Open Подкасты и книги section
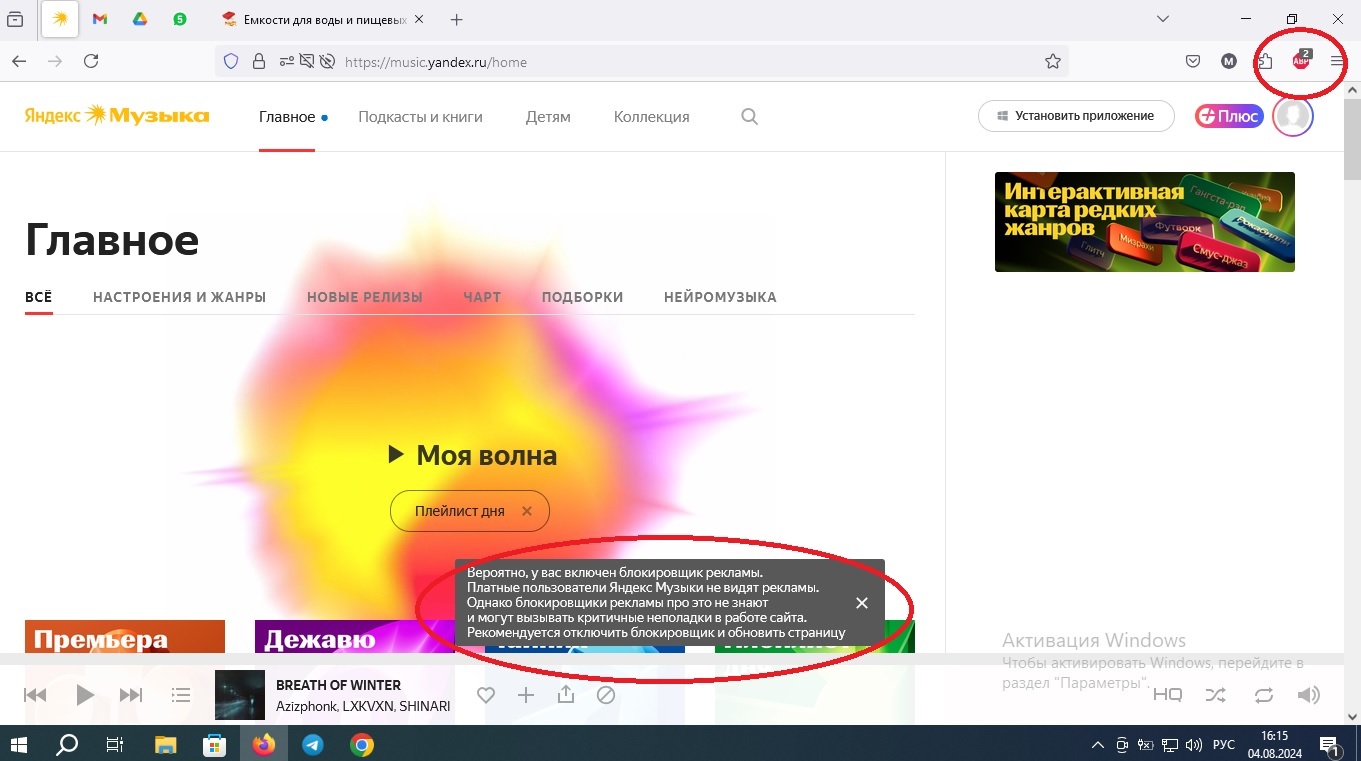Screen dimensions: 1361x761 [420, 117]
